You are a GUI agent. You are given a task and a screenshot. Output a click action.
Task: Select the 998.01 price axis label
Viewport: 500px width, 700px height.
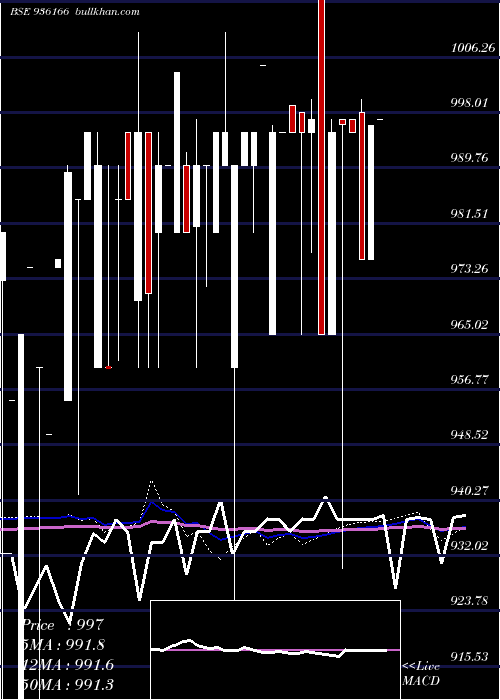point(469,103)
